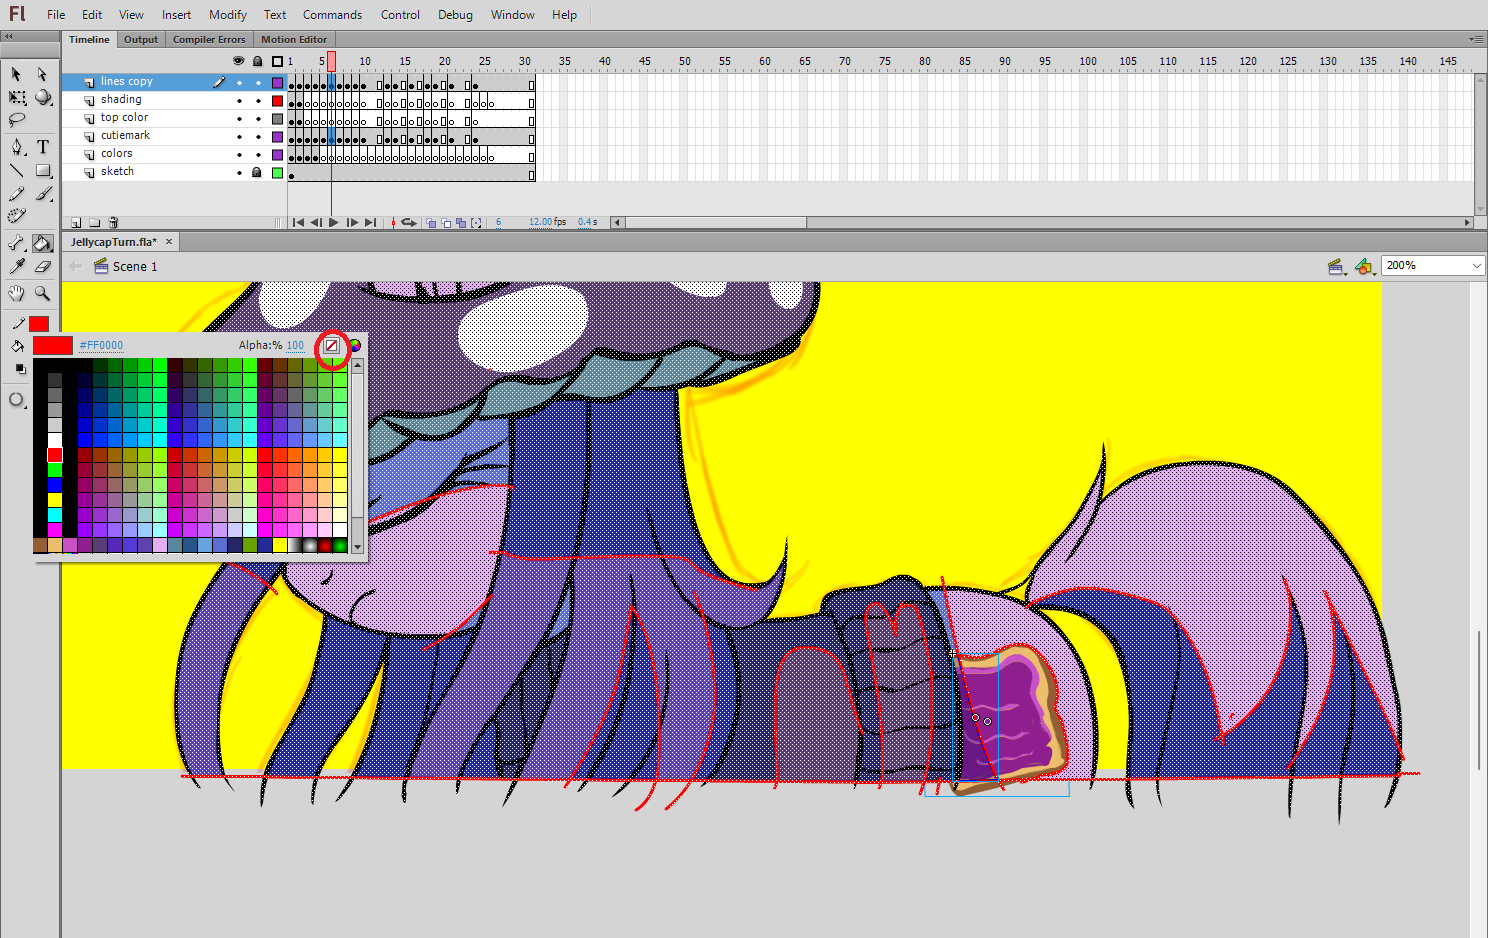Toggle visibility dot of colors layer
Image resolution: width=1488 pixels, height=938 pixels.
(239, 154)
